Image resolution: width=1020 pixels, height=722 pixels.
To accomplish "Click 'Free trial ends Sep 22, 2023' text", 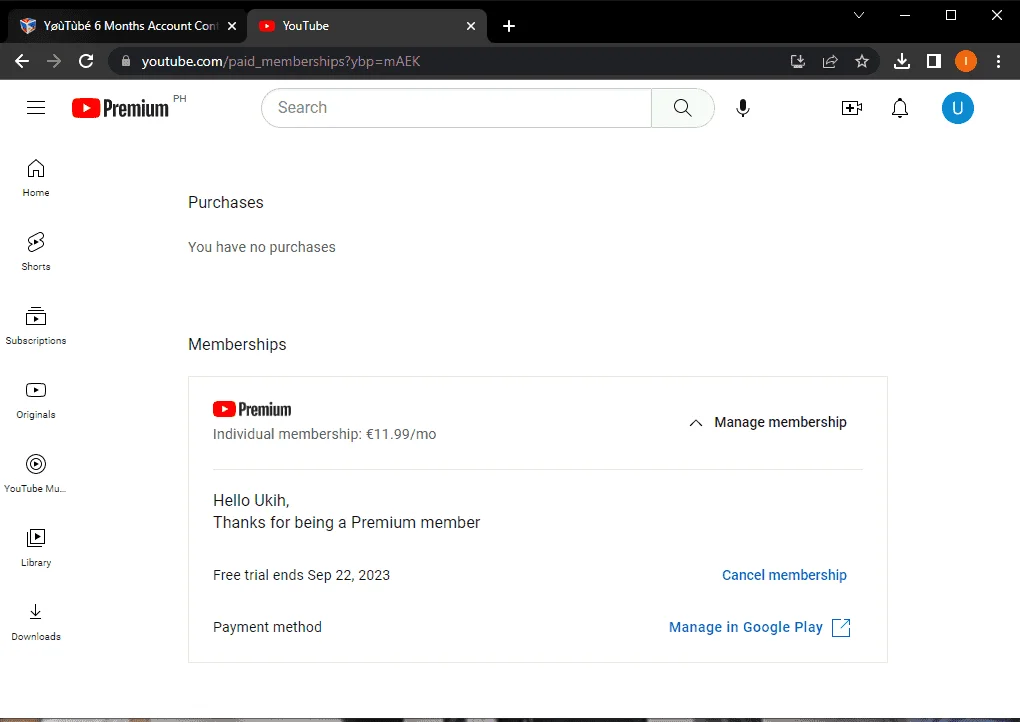I will click(x=301, y=575).
